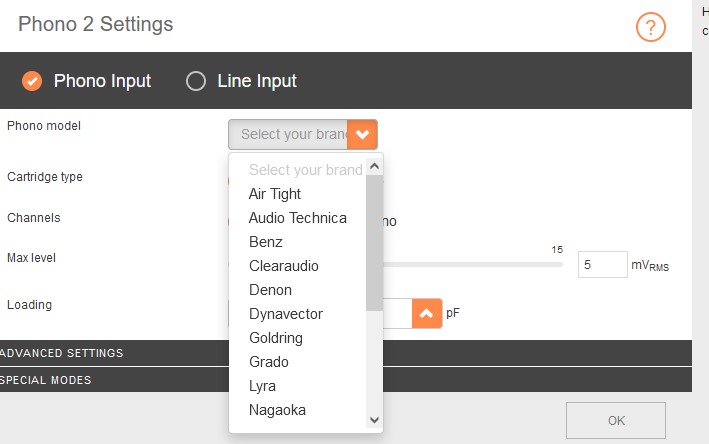Choose Audio Technica from brand list
The image size is (709, 444).
tap(298, 218)
